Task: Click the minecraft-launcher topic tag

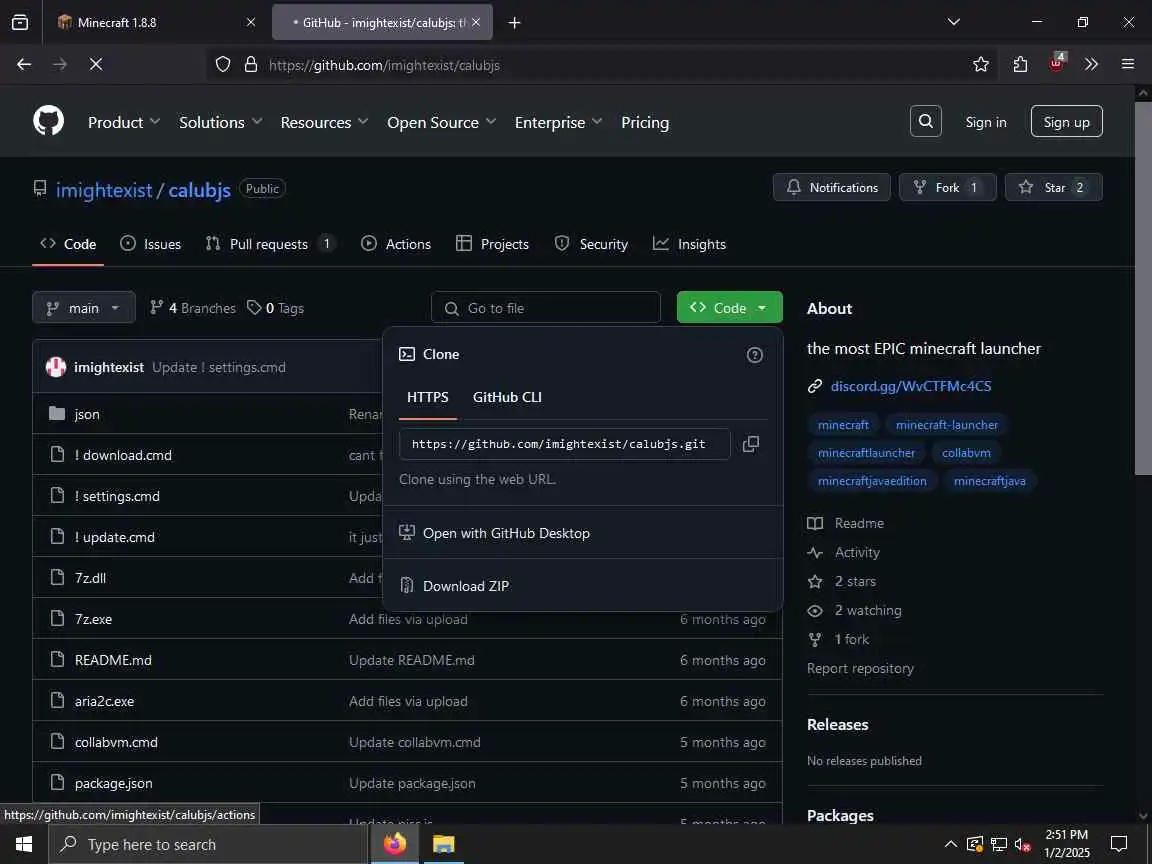Action: coord(946,425)
